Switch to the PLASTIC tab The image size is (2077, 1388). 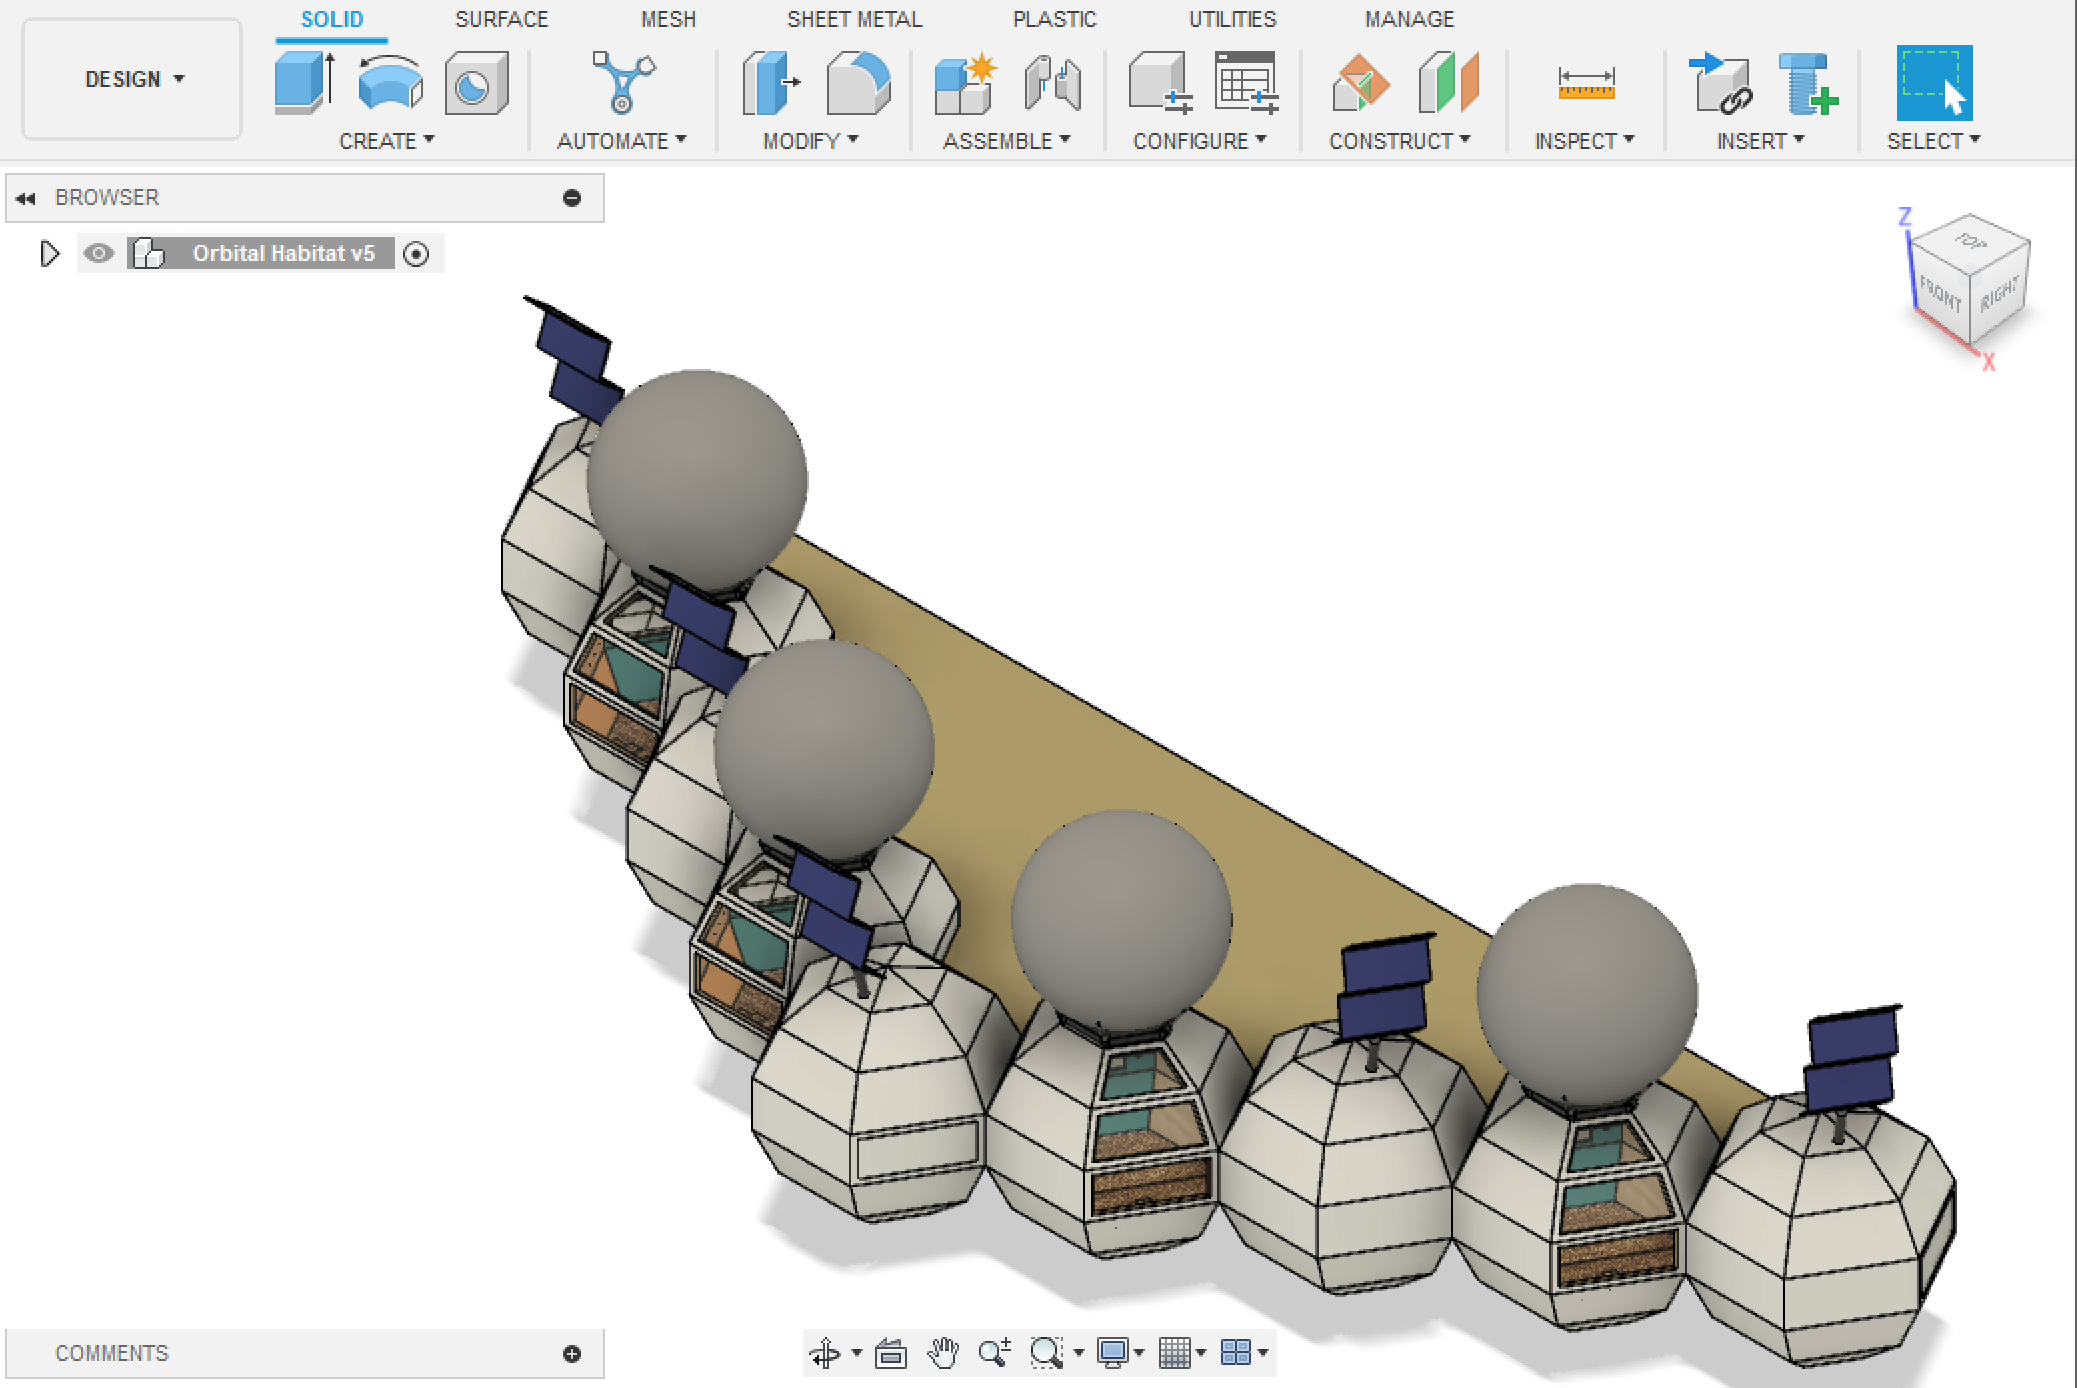click(x=1055, y=19)
